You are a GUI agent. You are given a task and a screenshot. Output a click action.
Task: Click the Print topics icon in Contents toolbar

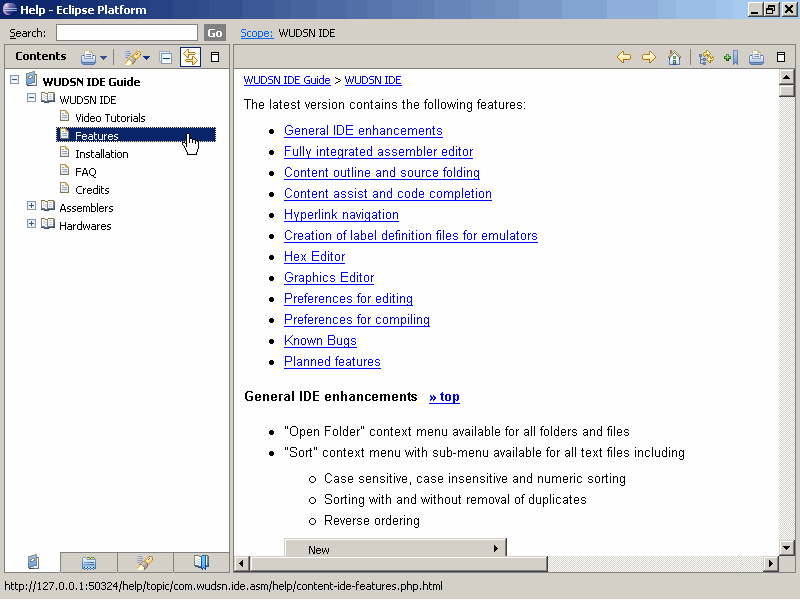tap(88, 57)
